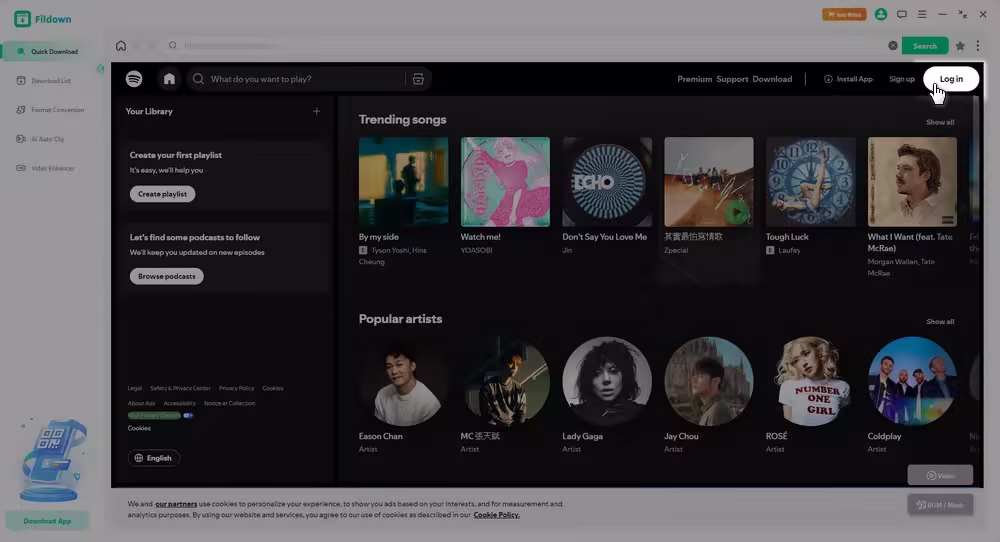Click the Fildown logo icon
Screen dimensions: 1000x542
click(x=22, y=18)
